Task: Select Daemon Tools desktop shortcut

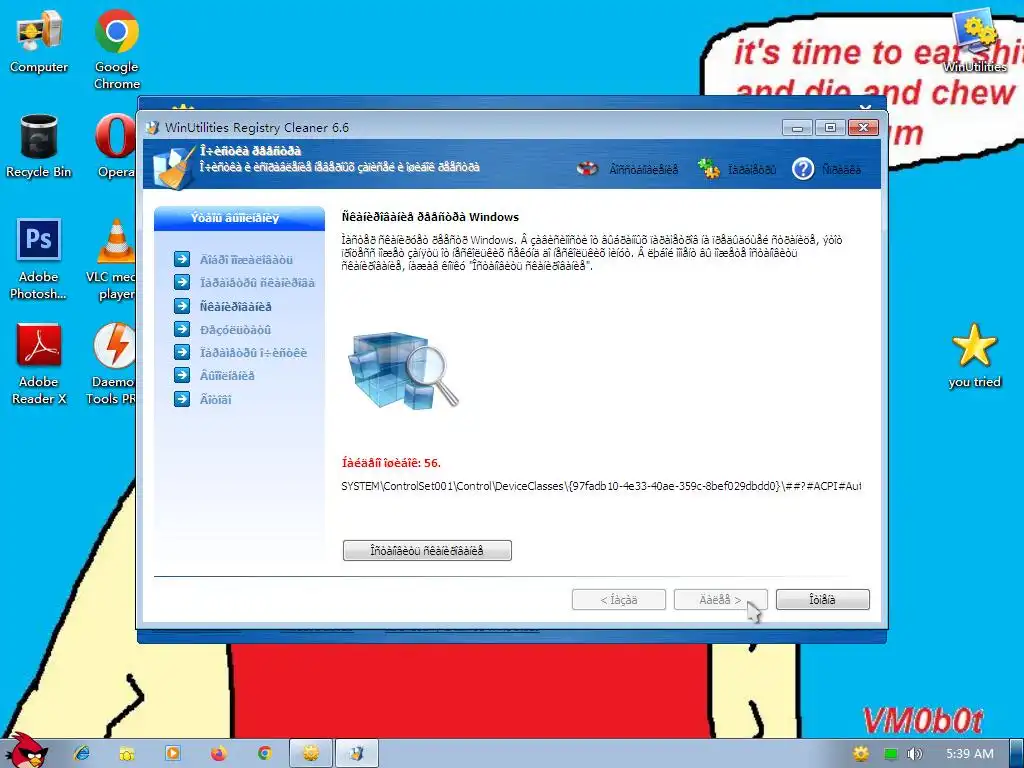Action: (x=112, y=364)
